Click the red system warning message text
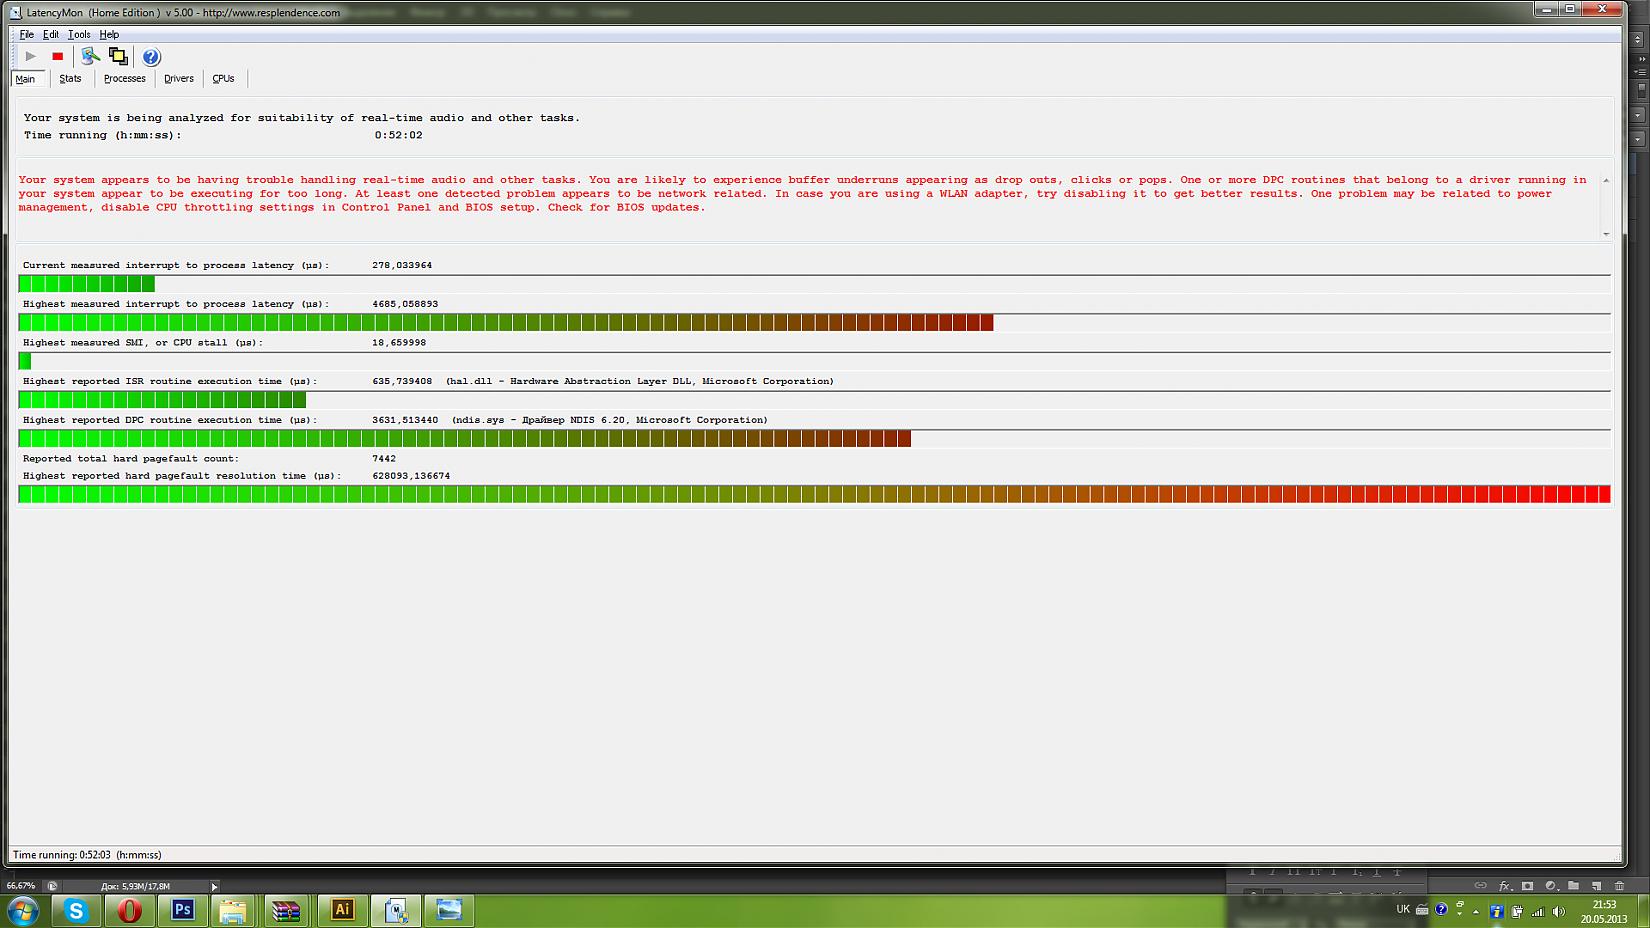The height and width of the screenshot is (928, 1650). click(802, 194)
